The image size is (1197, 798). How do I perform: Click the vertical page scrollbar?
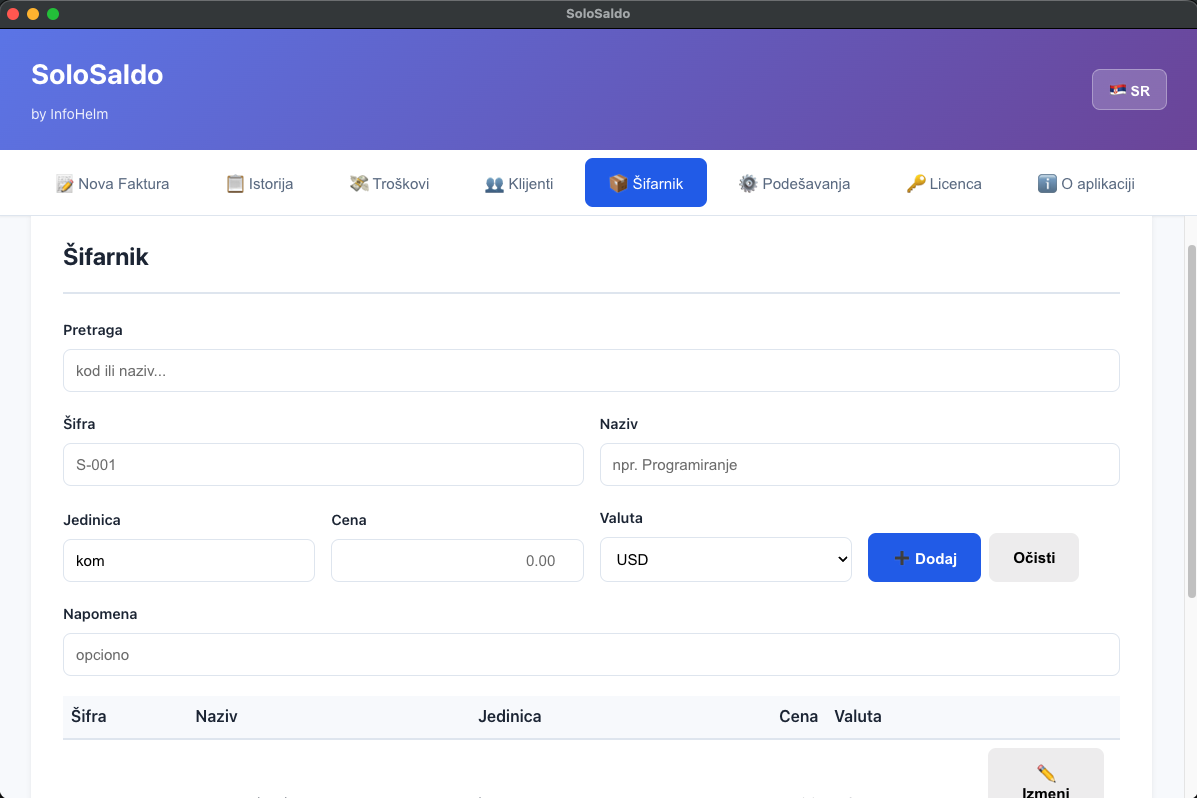(x=1190, y=420)
